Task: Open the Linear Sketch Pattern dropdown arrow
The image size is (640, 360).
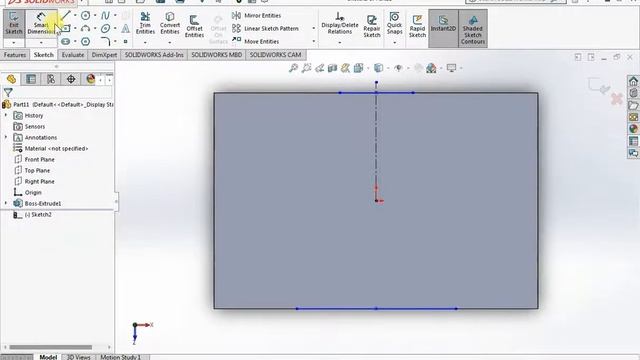Action: 313,29
